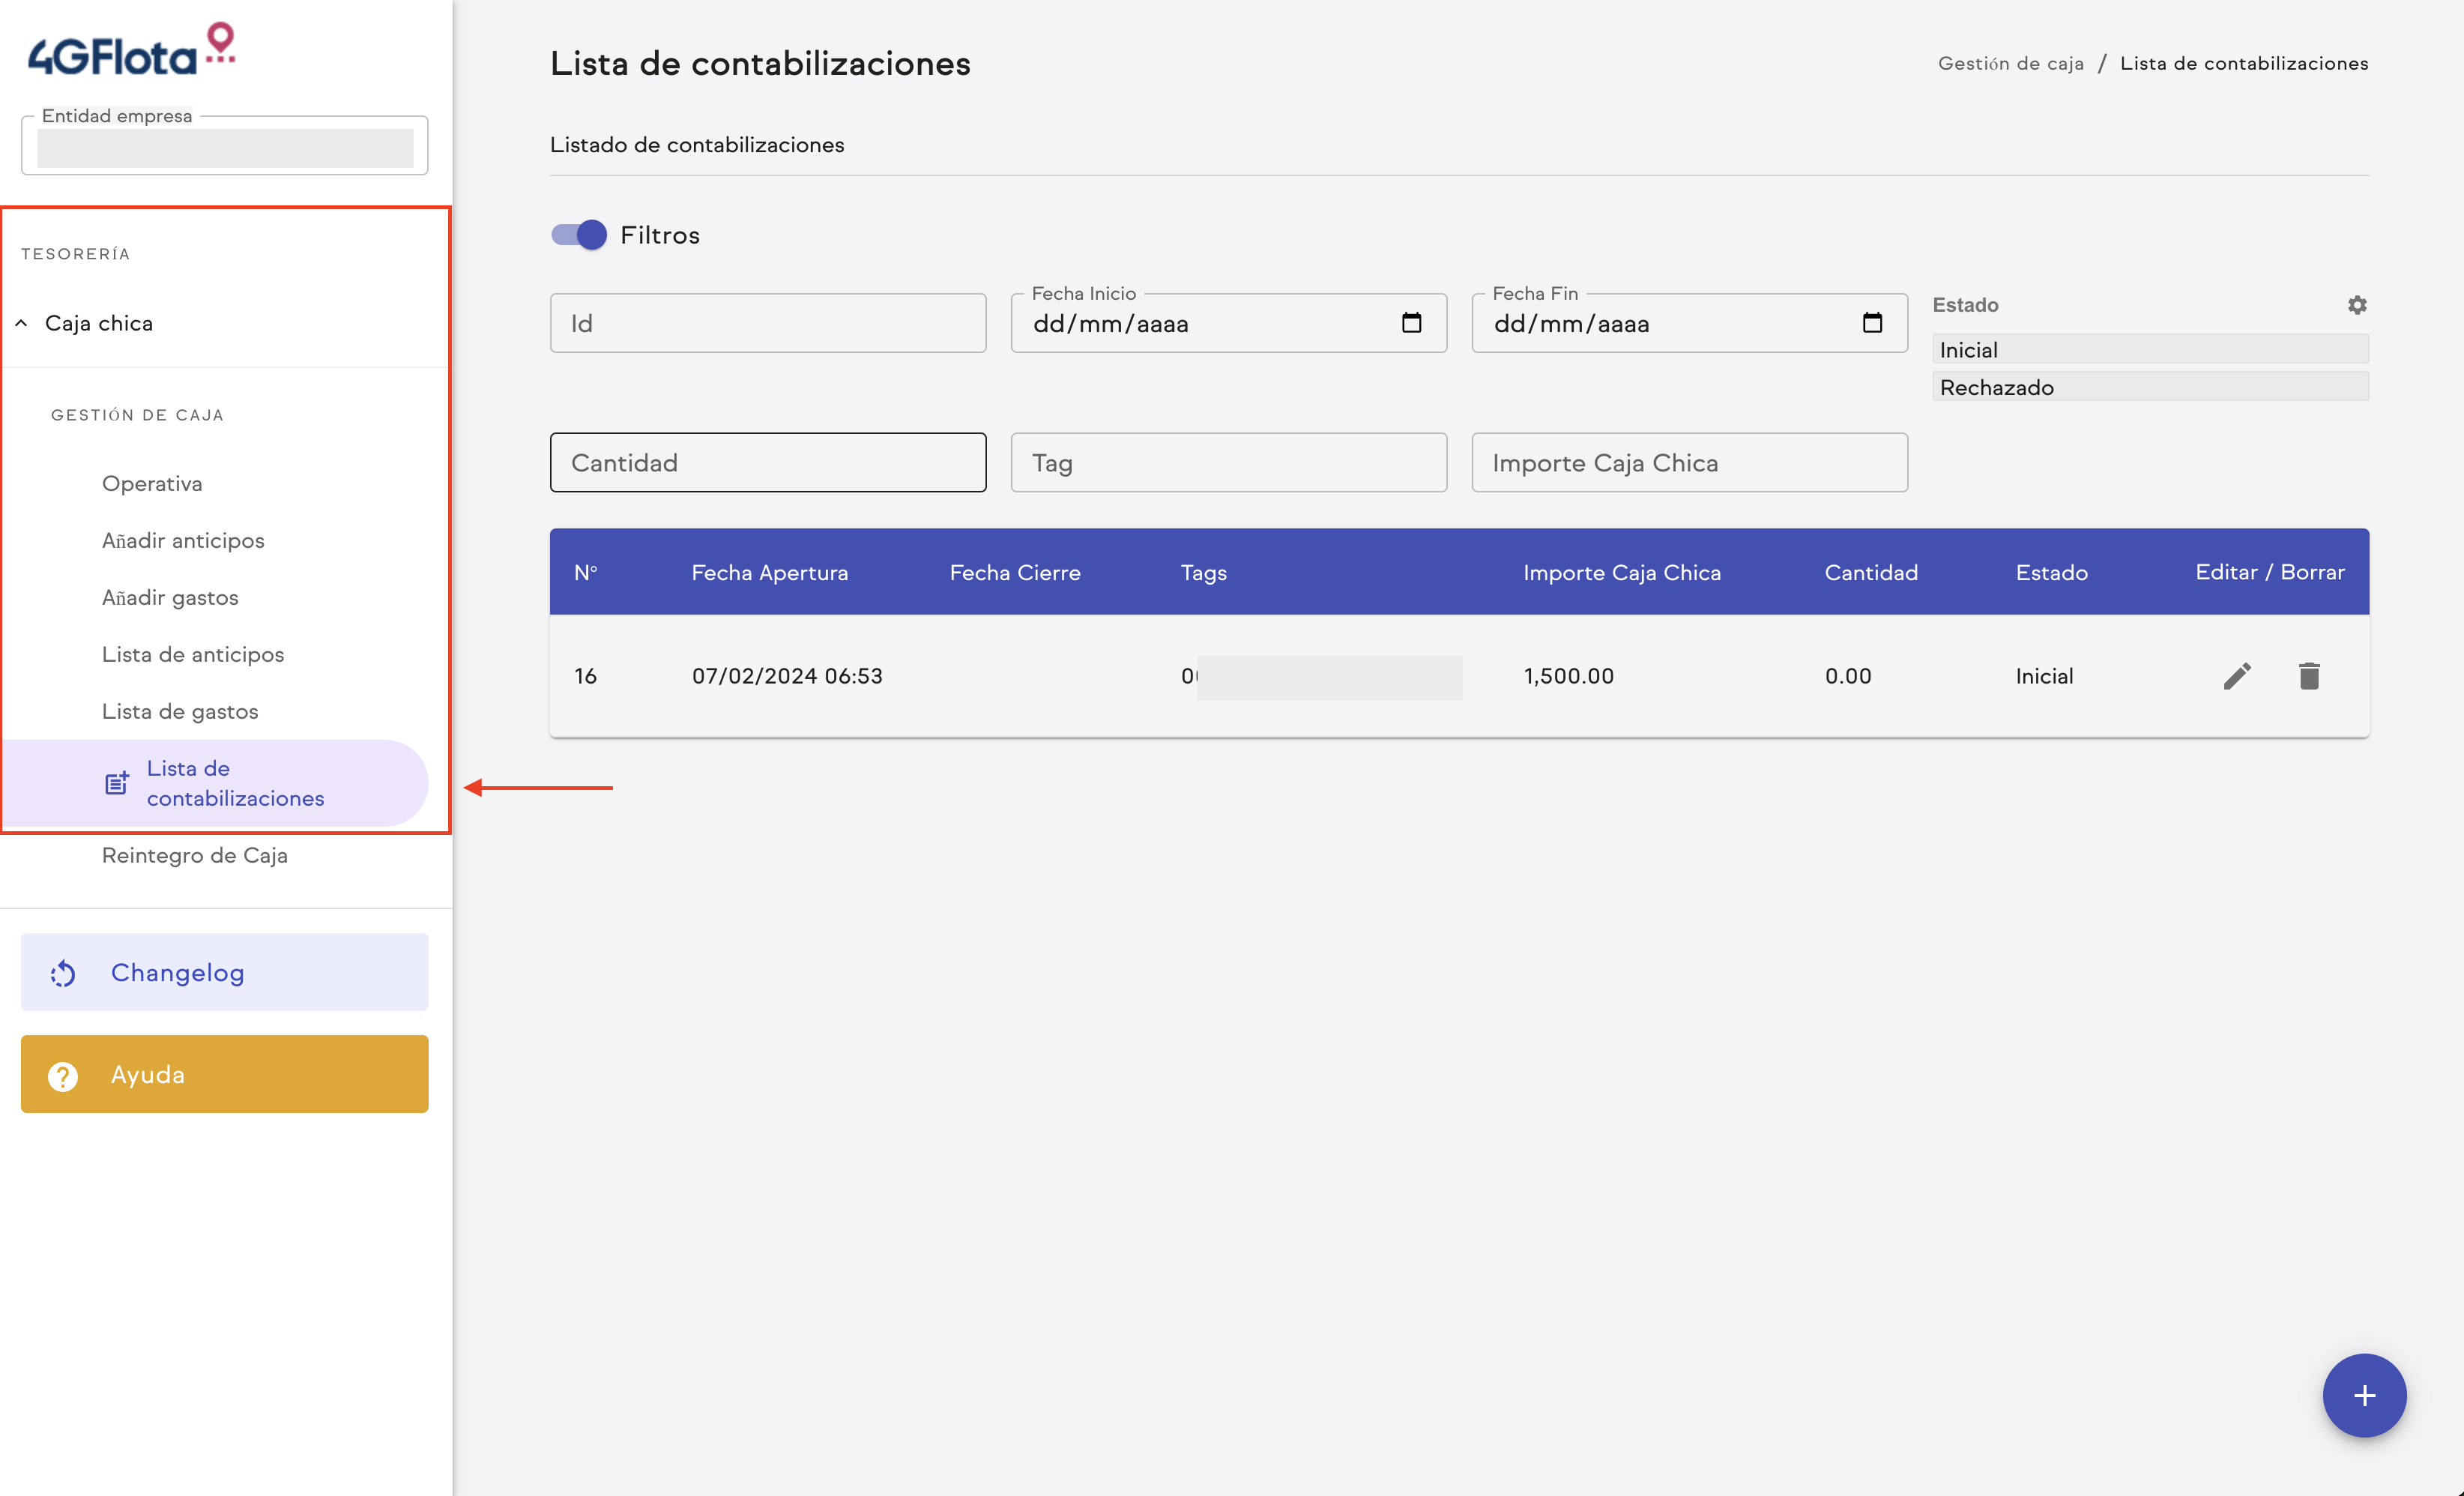Open the Fecha Fin calendar picker

pos(1872,323)
